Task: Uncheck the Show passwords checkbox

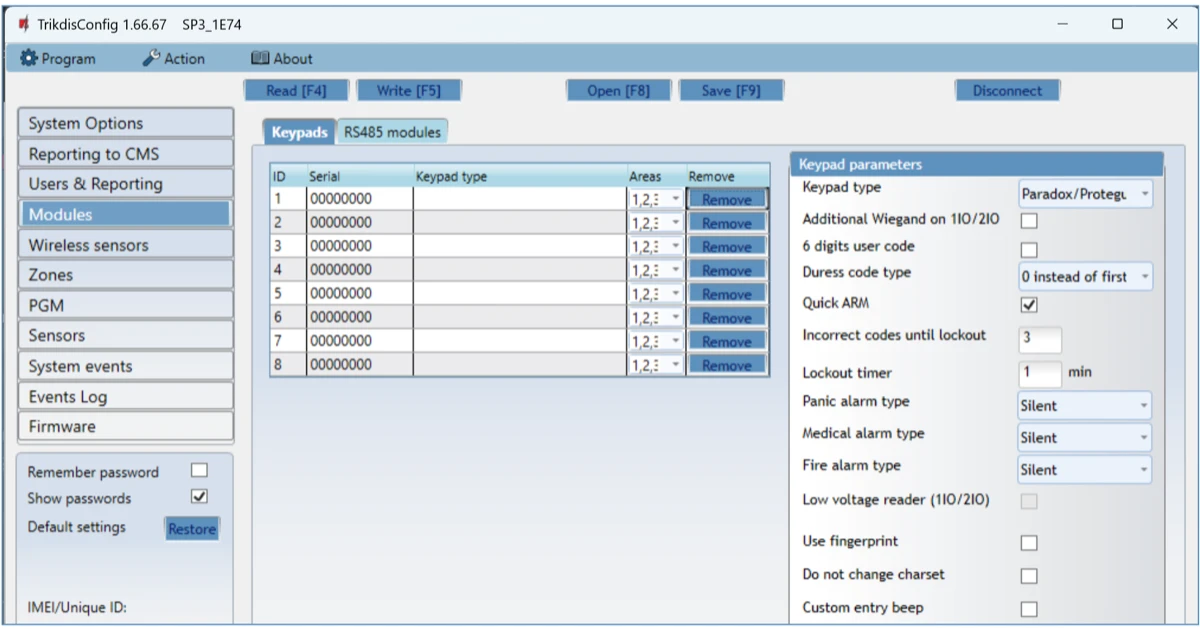Action: (199, 497)
